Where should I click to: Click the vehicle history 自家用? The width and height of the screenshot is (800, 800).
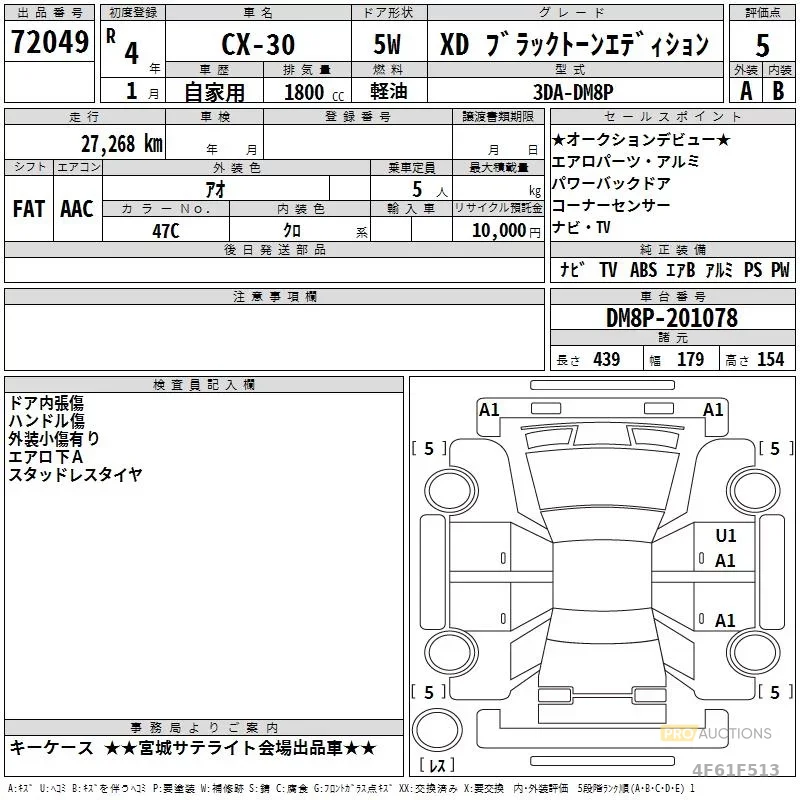coord(214,92)
